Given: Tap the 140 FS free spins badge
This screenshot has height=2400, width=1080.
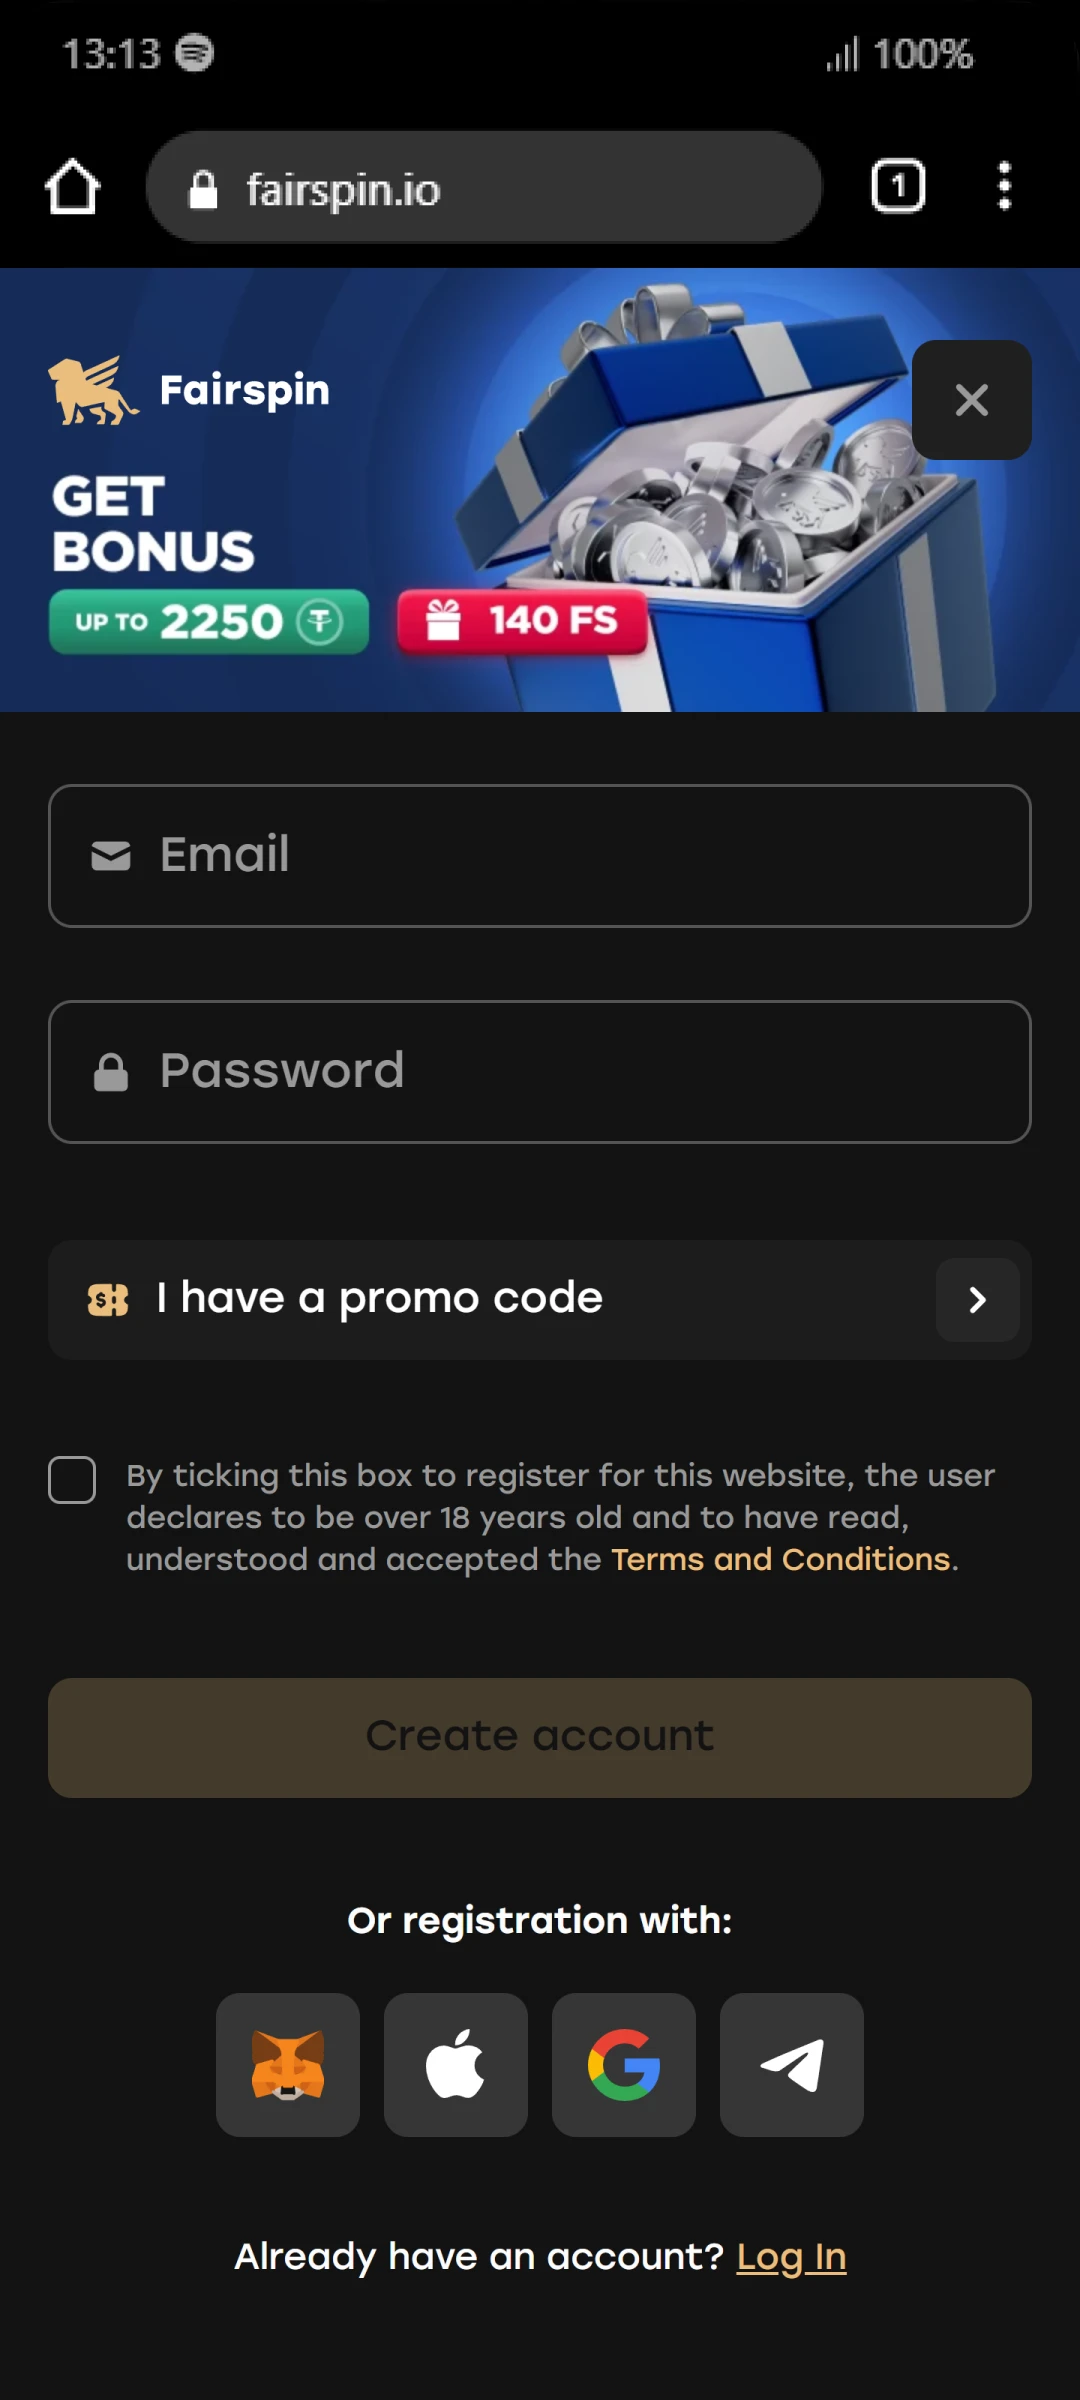Looking at the screenshot, I should 522,621.
